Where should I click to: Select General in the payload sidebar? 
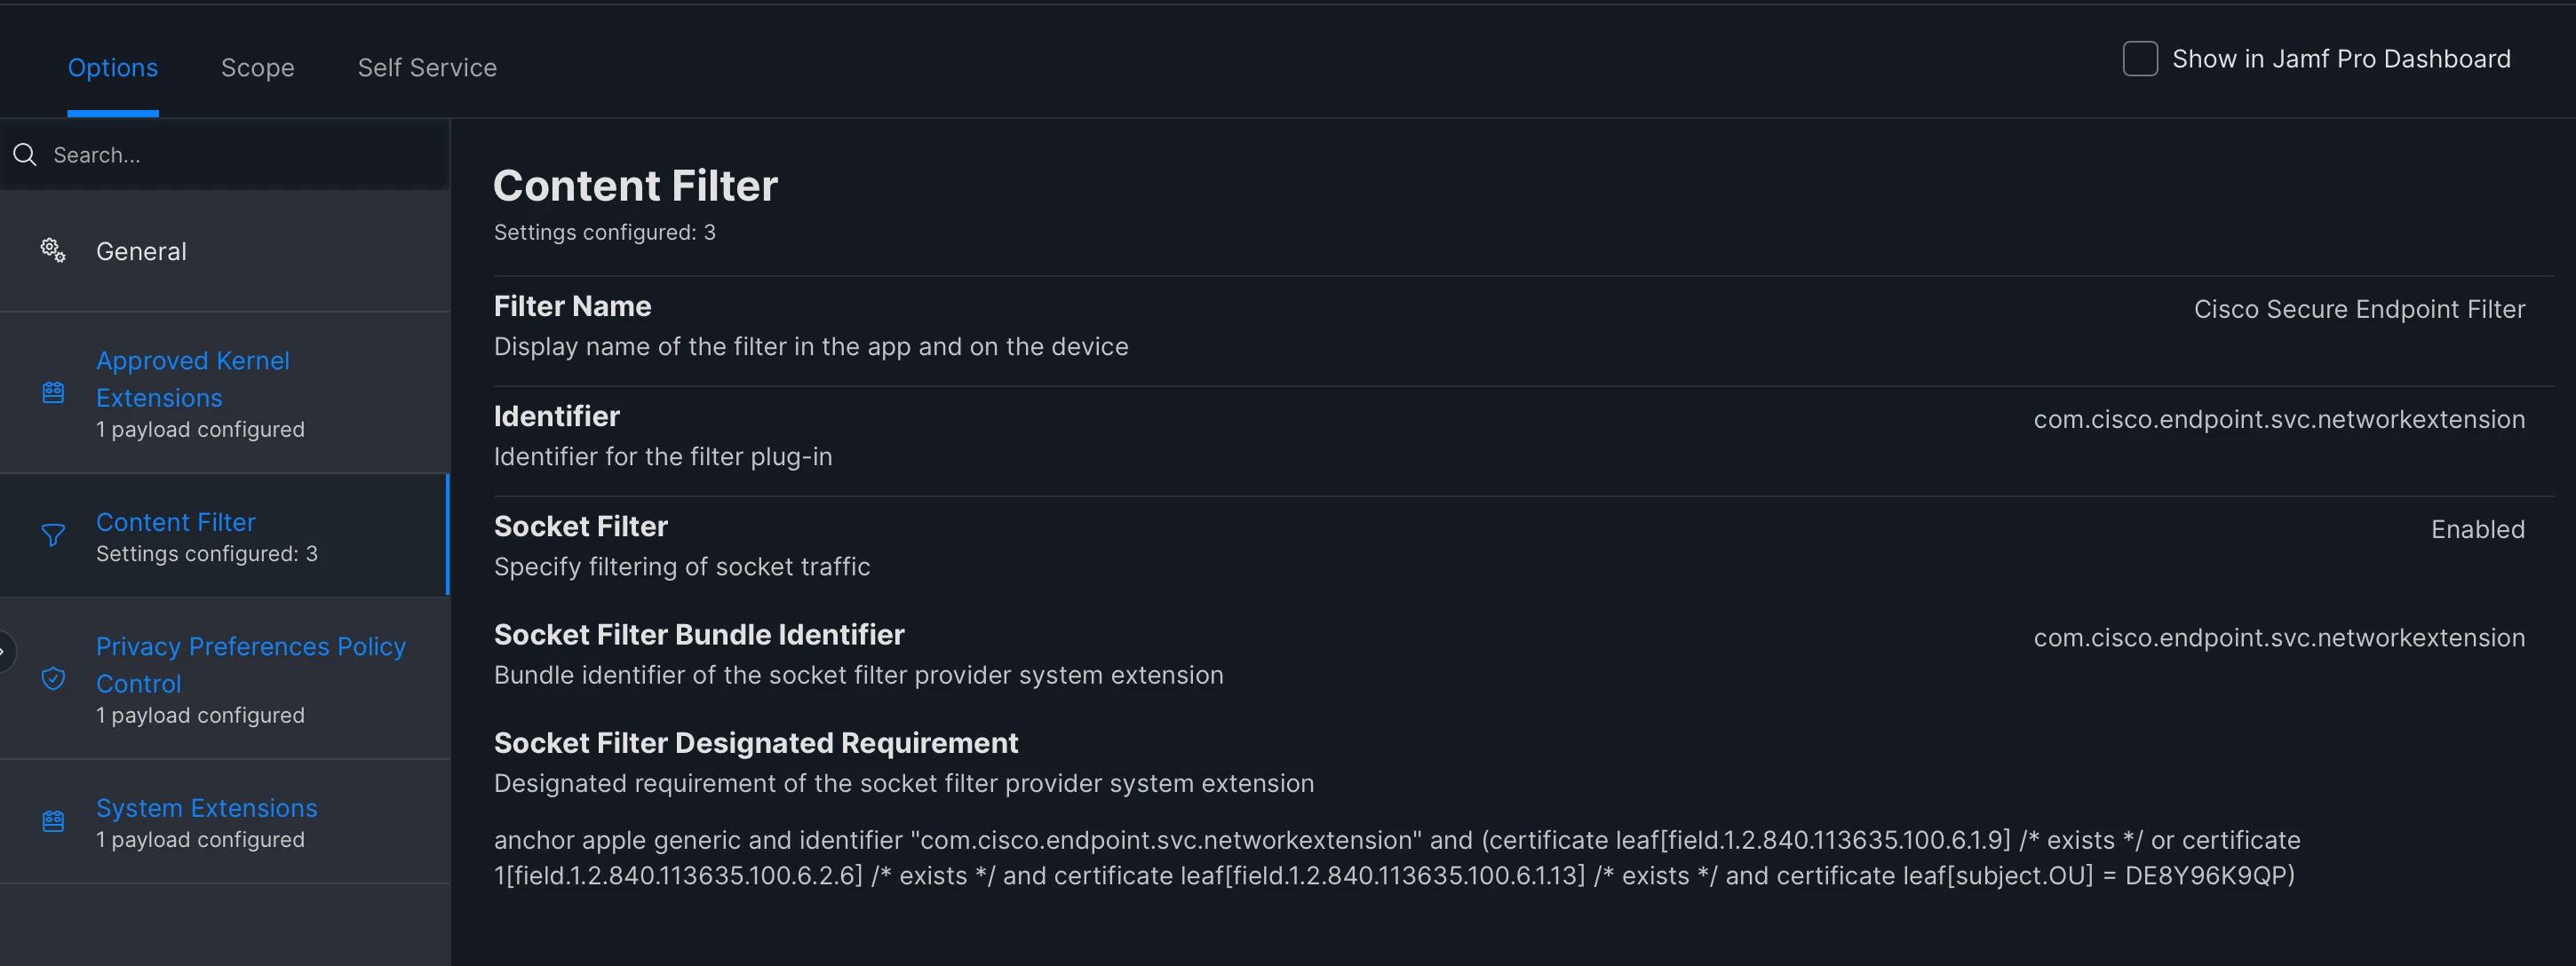click(225, 251)
